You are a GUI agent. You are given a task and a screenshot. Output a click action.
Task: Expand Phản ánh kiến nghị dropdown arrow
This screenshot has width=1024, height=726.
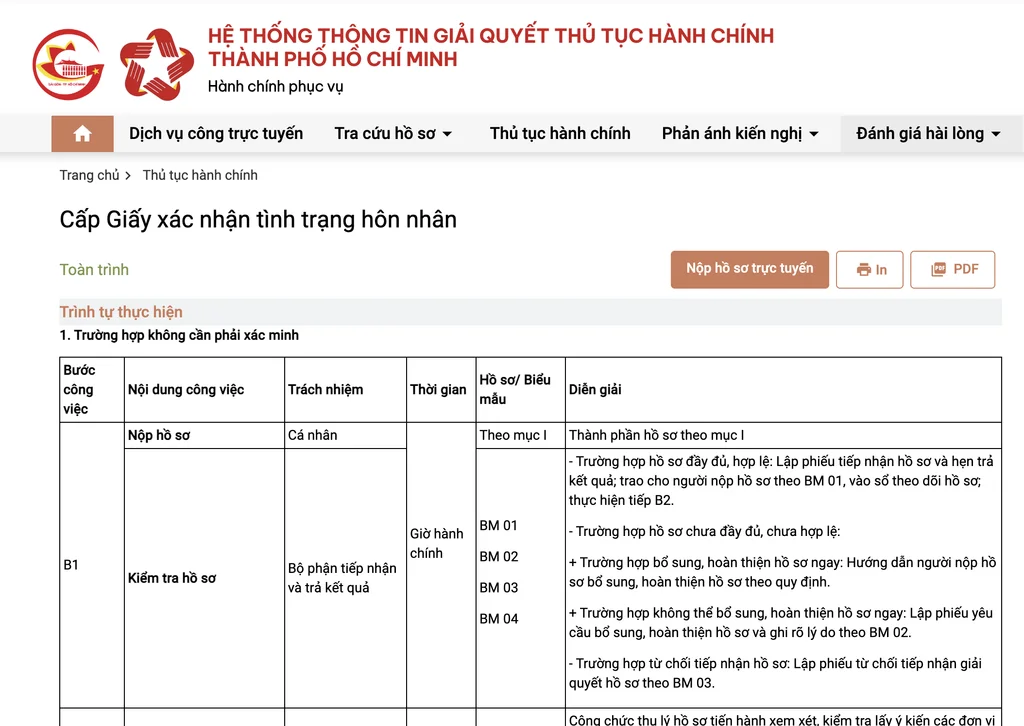pyautogui.click(x=814, y=134)
